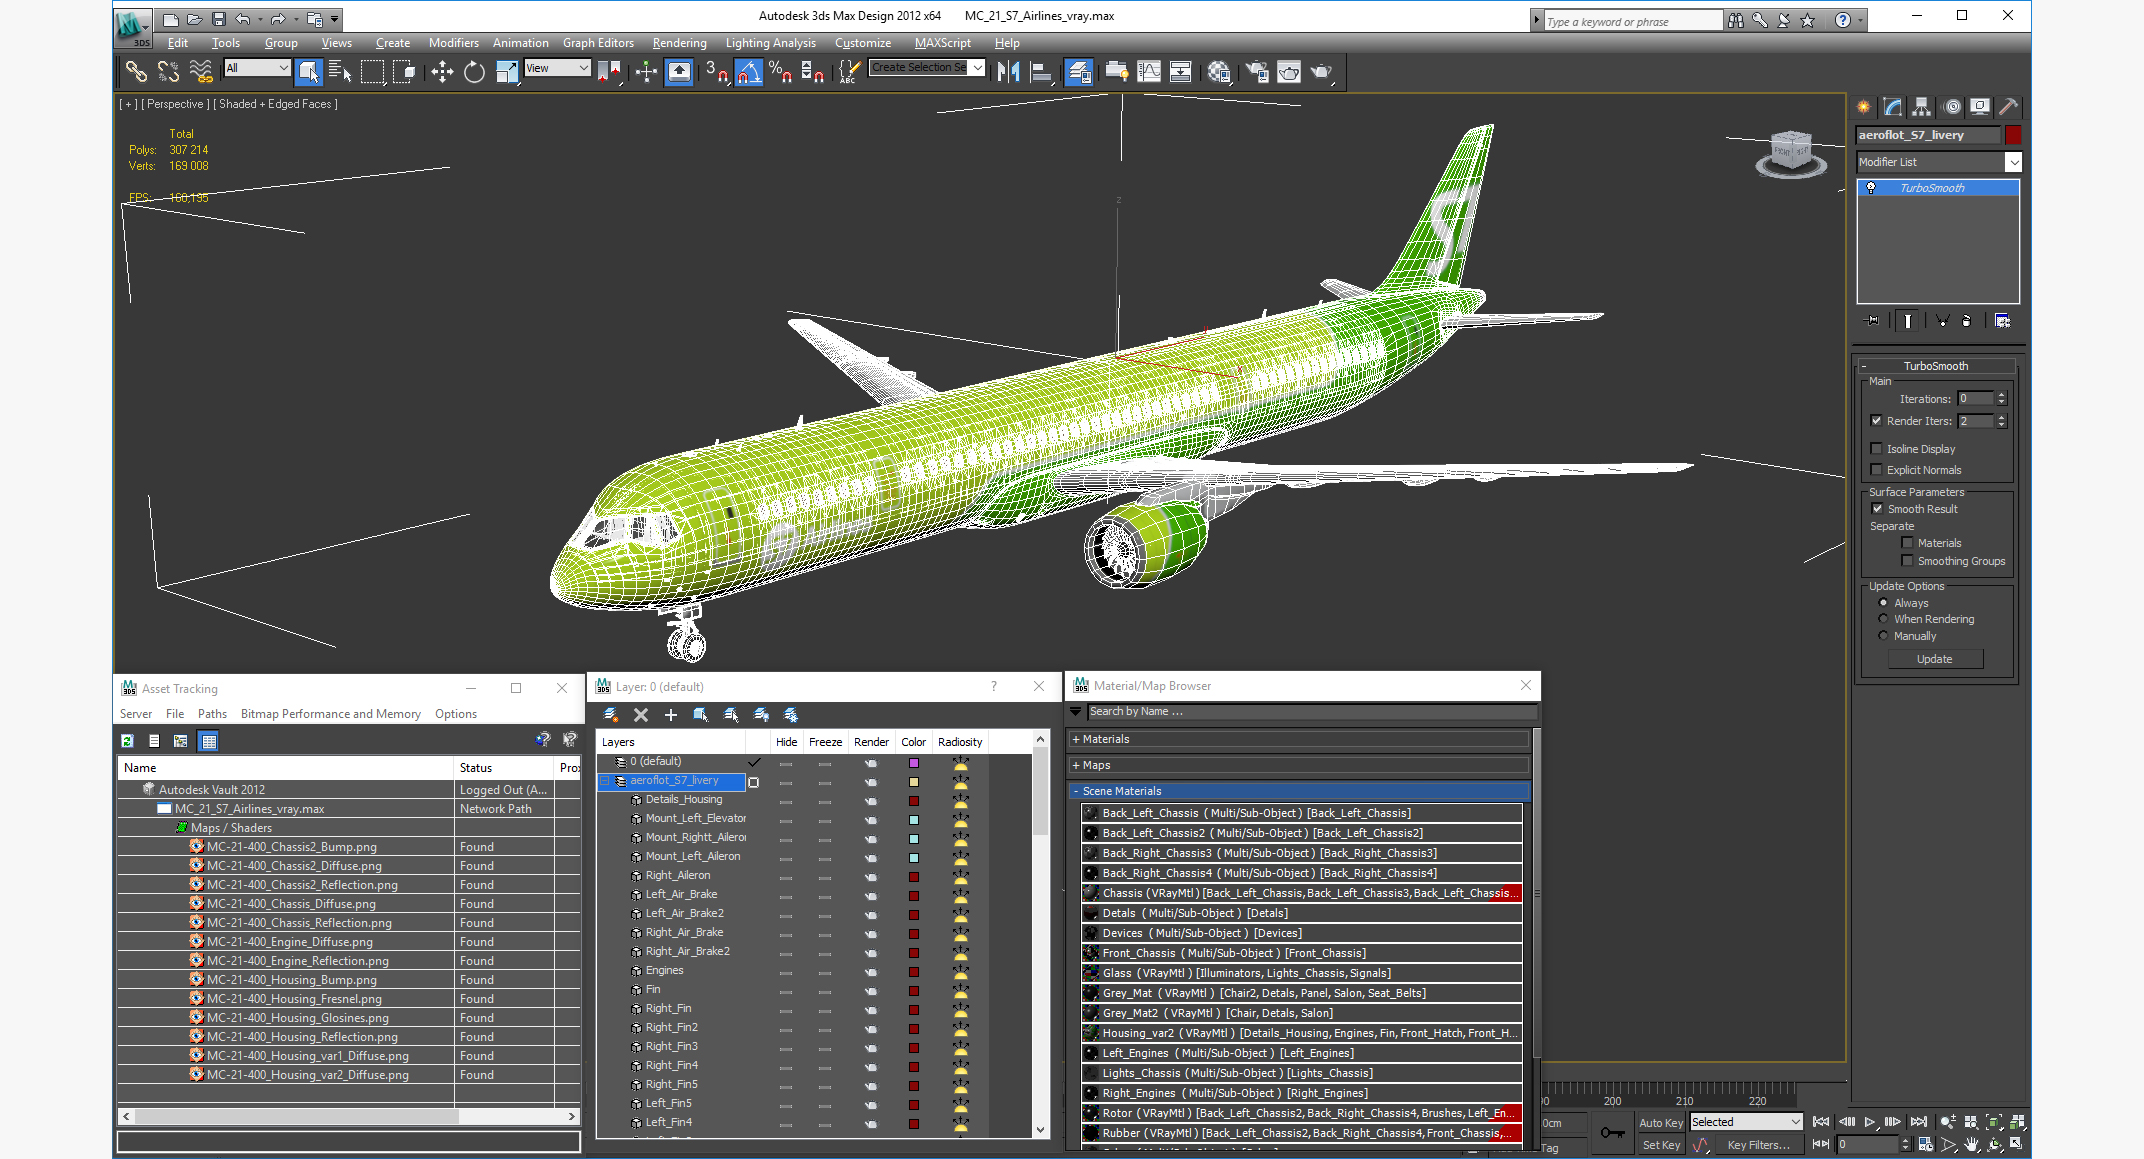
Task: Open the Render Setup icon
Action: point(1257,71)
